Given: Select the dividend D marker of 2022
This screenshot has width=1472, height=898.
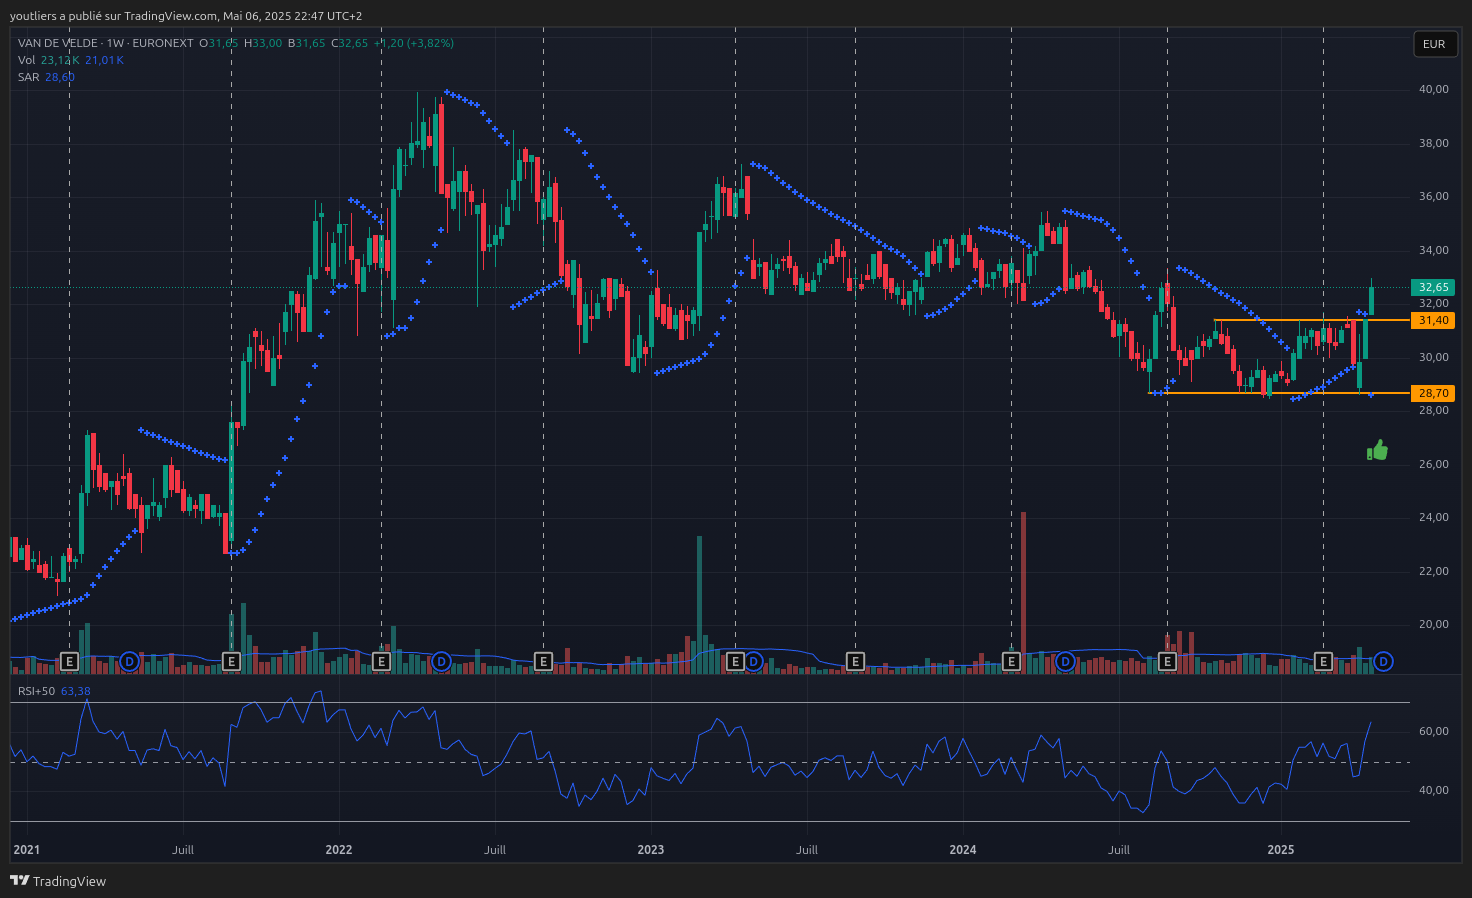Looking at the screenshot, I should coord(441,661).
